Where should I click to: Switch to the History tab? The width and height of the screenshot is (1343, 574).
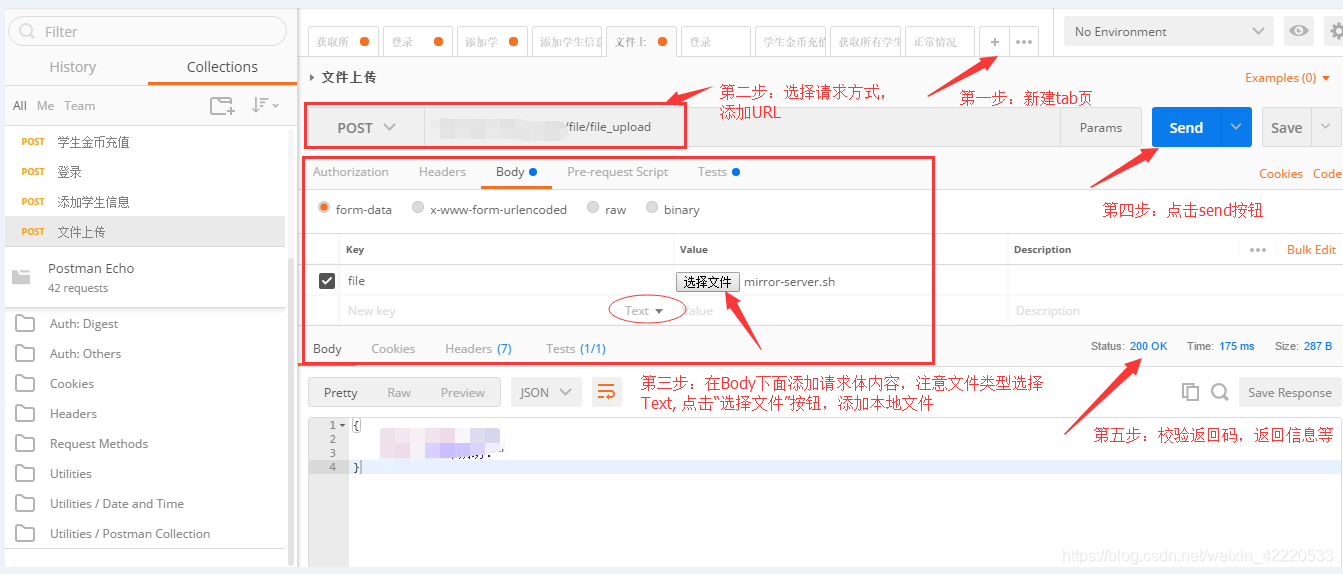click(73, 67)
